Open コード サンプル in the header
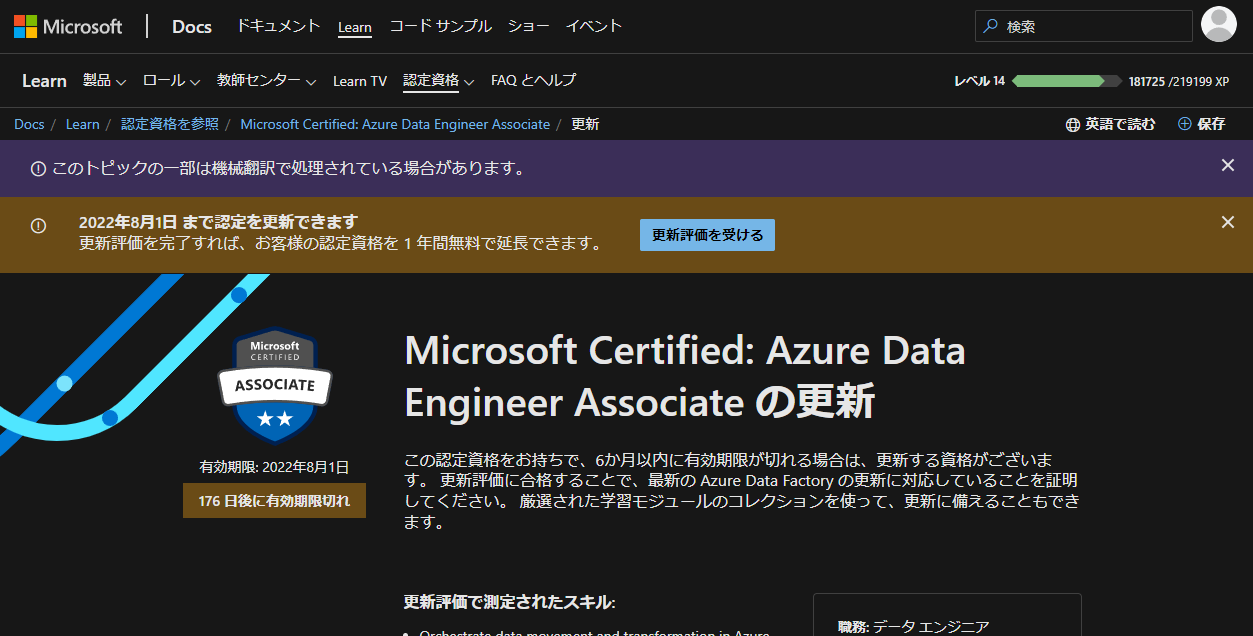Image resolution: width=1253 pixels, height=636 pixels. pyautogui.click(x=440, y=26)
